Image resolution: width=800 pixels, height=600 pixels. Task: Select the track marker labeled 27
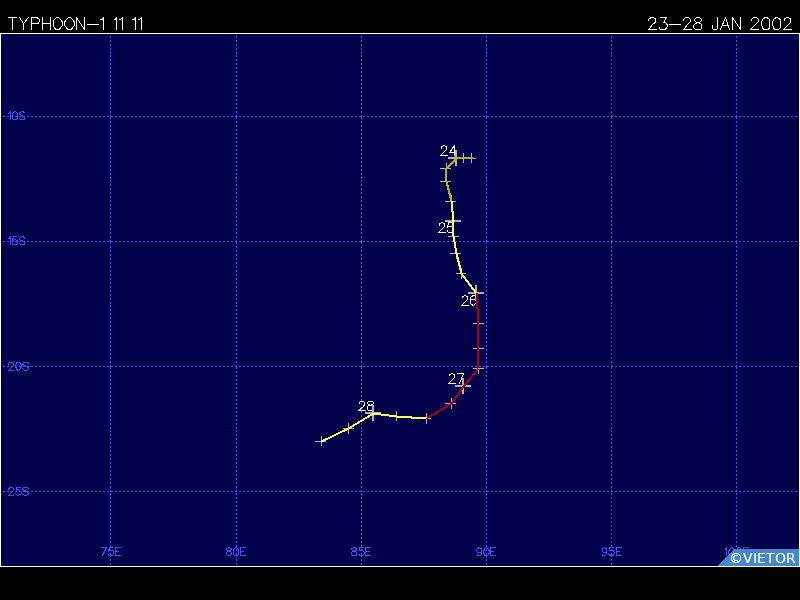click(x=463, y=386)
